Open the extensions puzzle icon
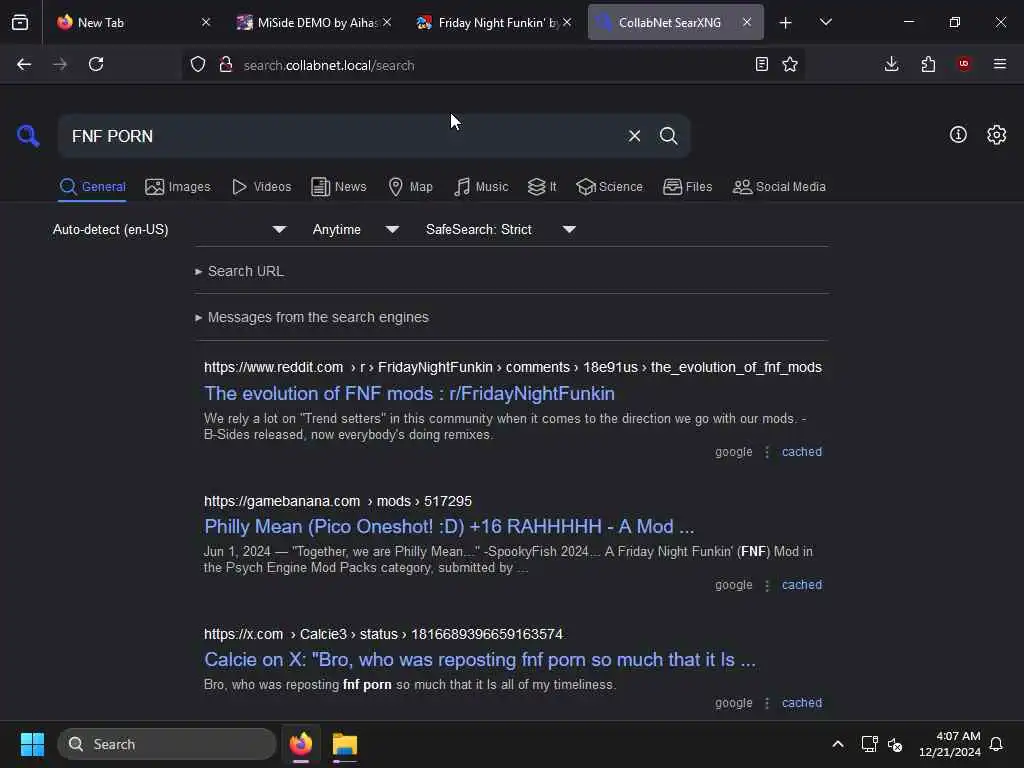Viewport: 1024px width, 768px height. (928, 64)
